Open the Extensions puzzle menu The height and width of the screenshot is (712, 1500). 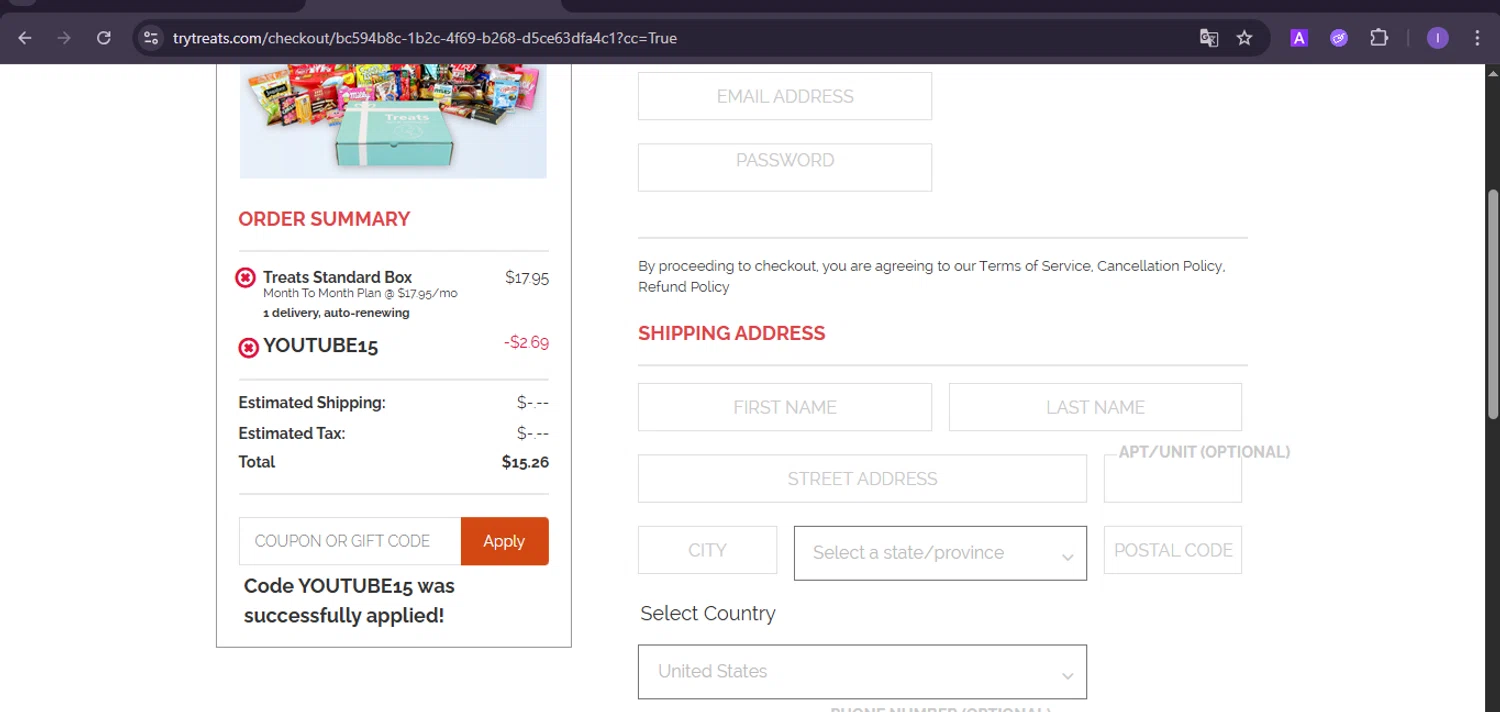(1379, 38)
